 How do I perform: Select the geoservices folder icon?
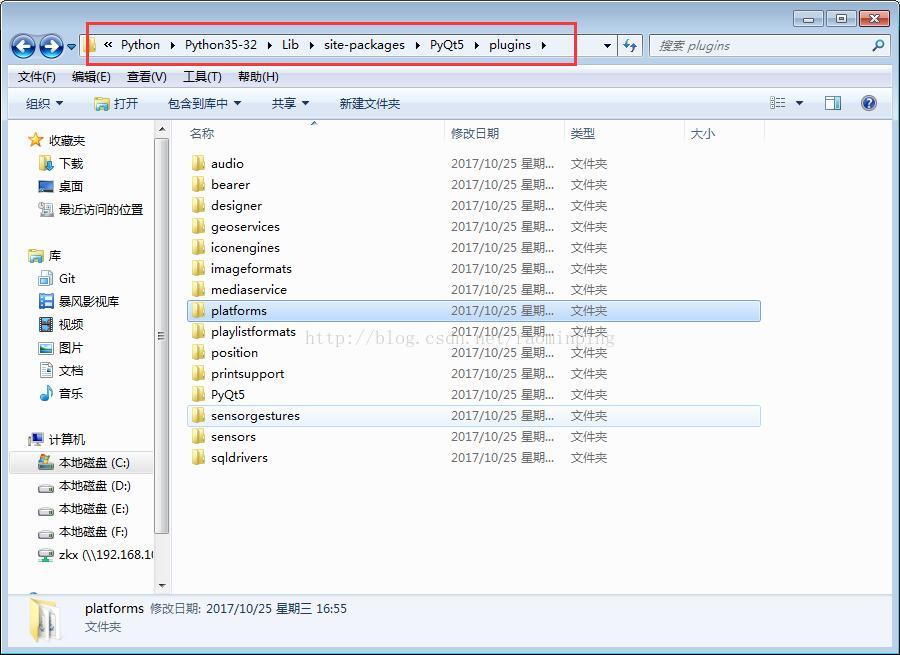(x=198, y=227)
